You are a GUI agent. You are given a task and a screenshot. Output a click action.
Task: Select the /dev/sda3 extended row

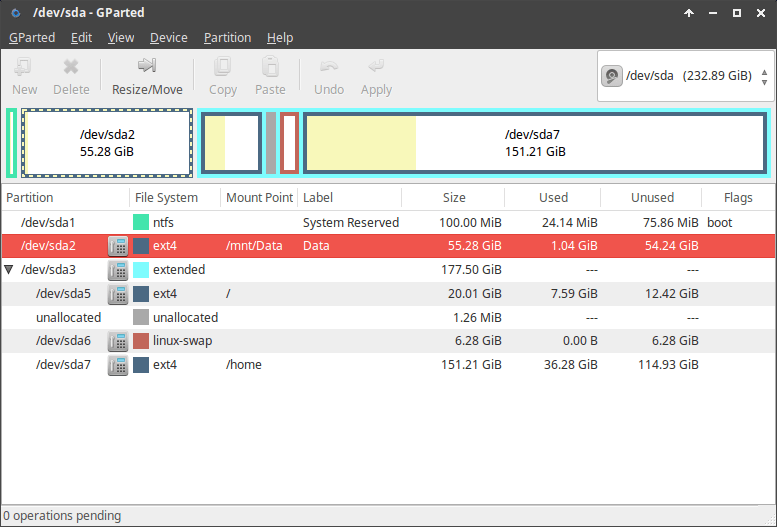[388, 270]
